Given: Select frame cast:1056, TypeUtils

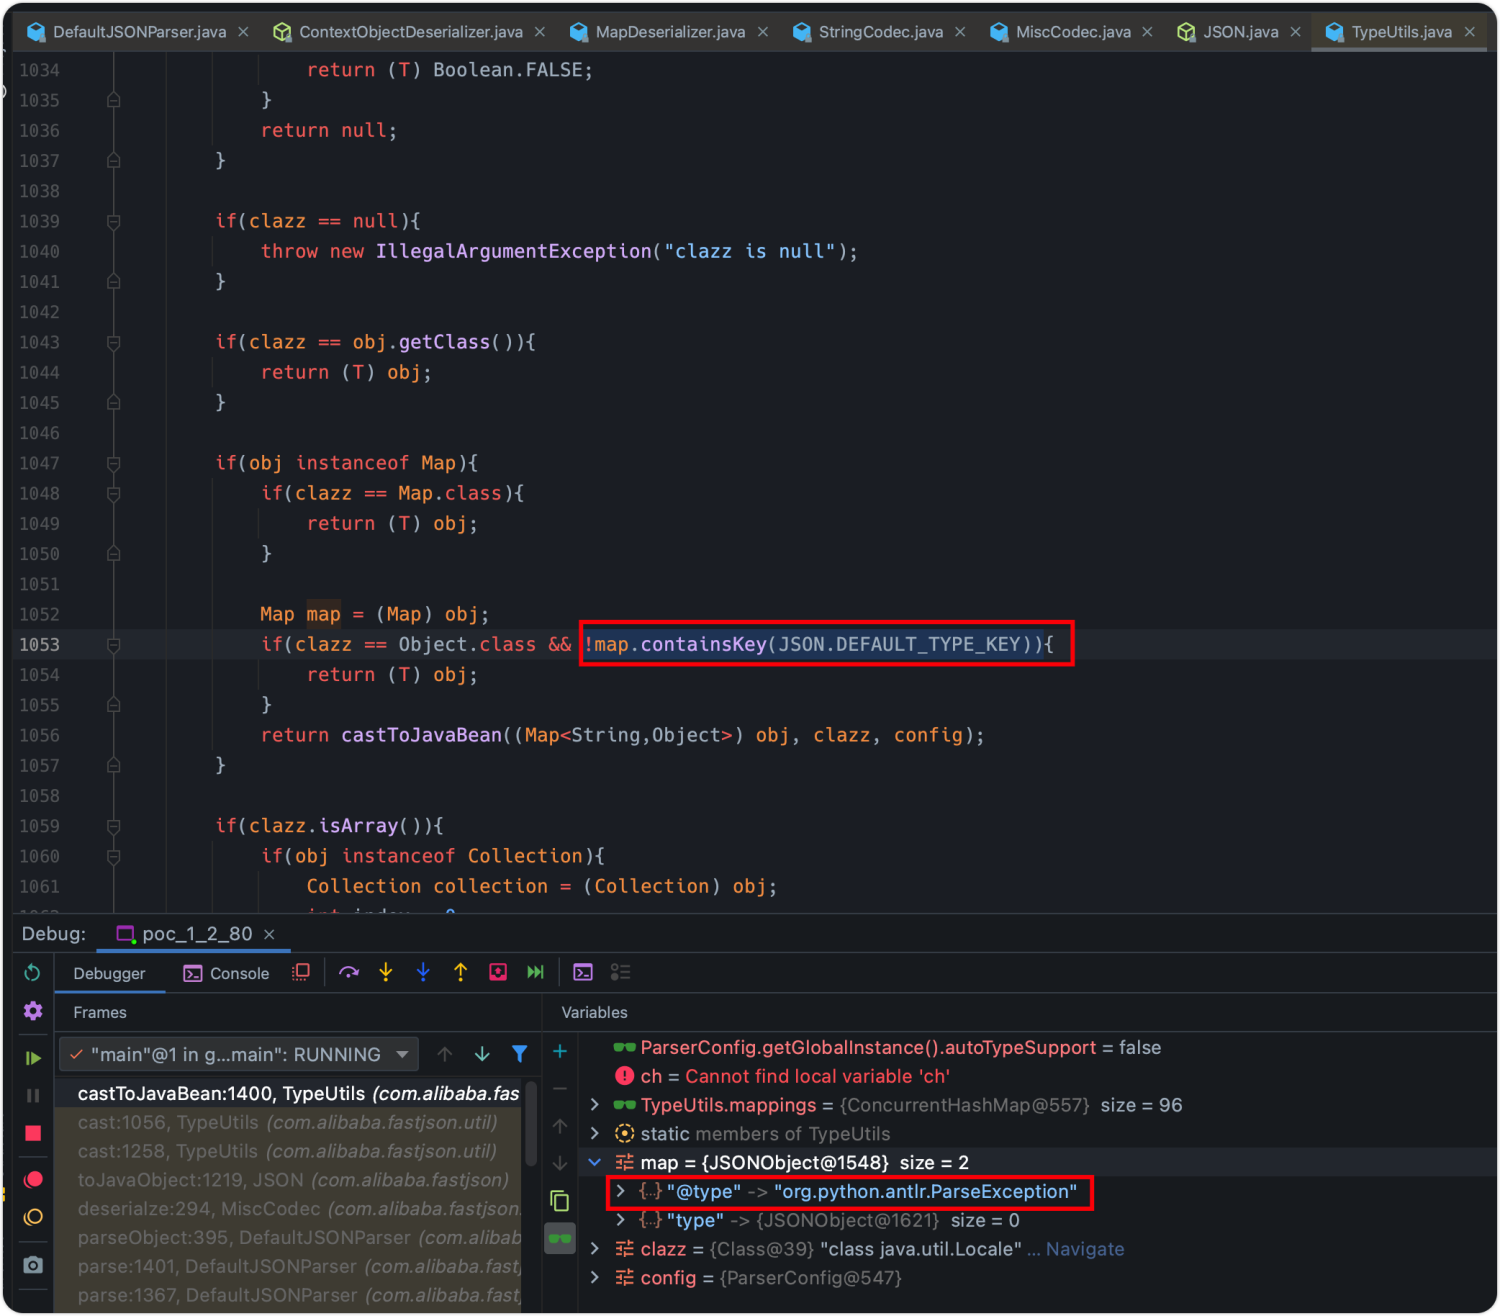Looking at the screenshot, I should coord(288,1123).
